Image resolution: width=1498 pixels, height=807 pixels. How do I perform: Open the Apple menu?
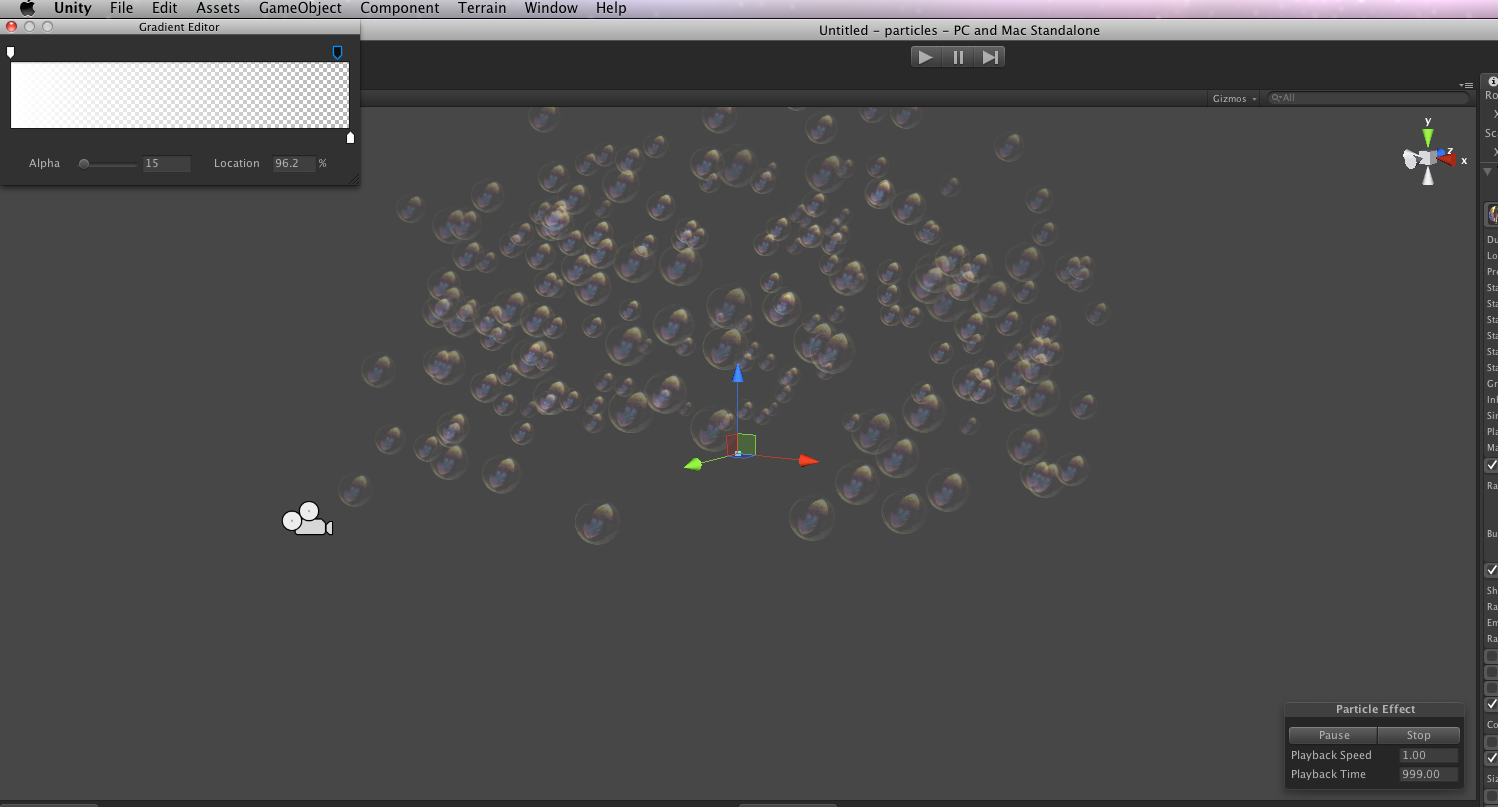[26, 8]
